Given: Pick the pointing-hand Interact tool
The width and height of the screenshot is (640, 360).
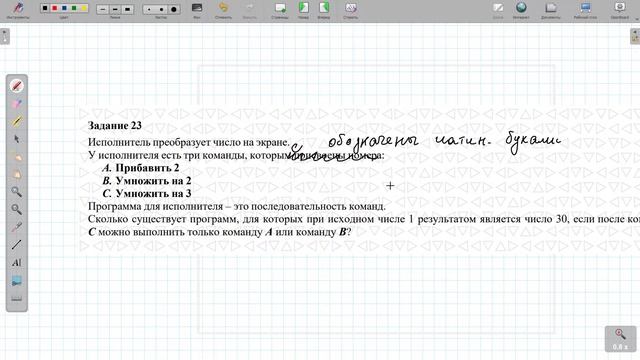Looking at the screenshot, I should point(17,157).
